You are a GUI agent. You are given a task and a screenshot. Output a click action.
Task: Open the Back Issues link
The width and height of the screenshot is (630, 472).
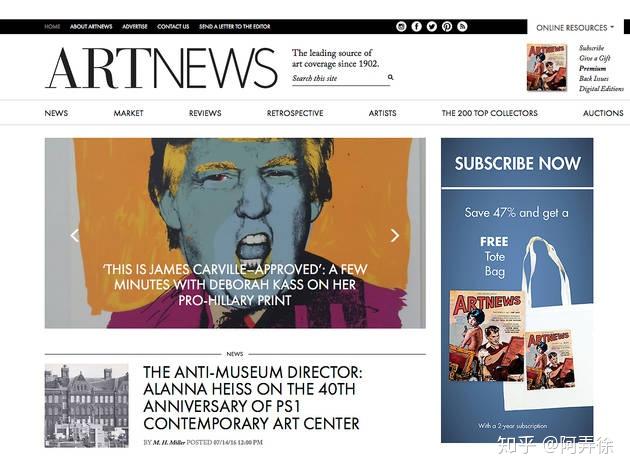click(x=593, y=78)
